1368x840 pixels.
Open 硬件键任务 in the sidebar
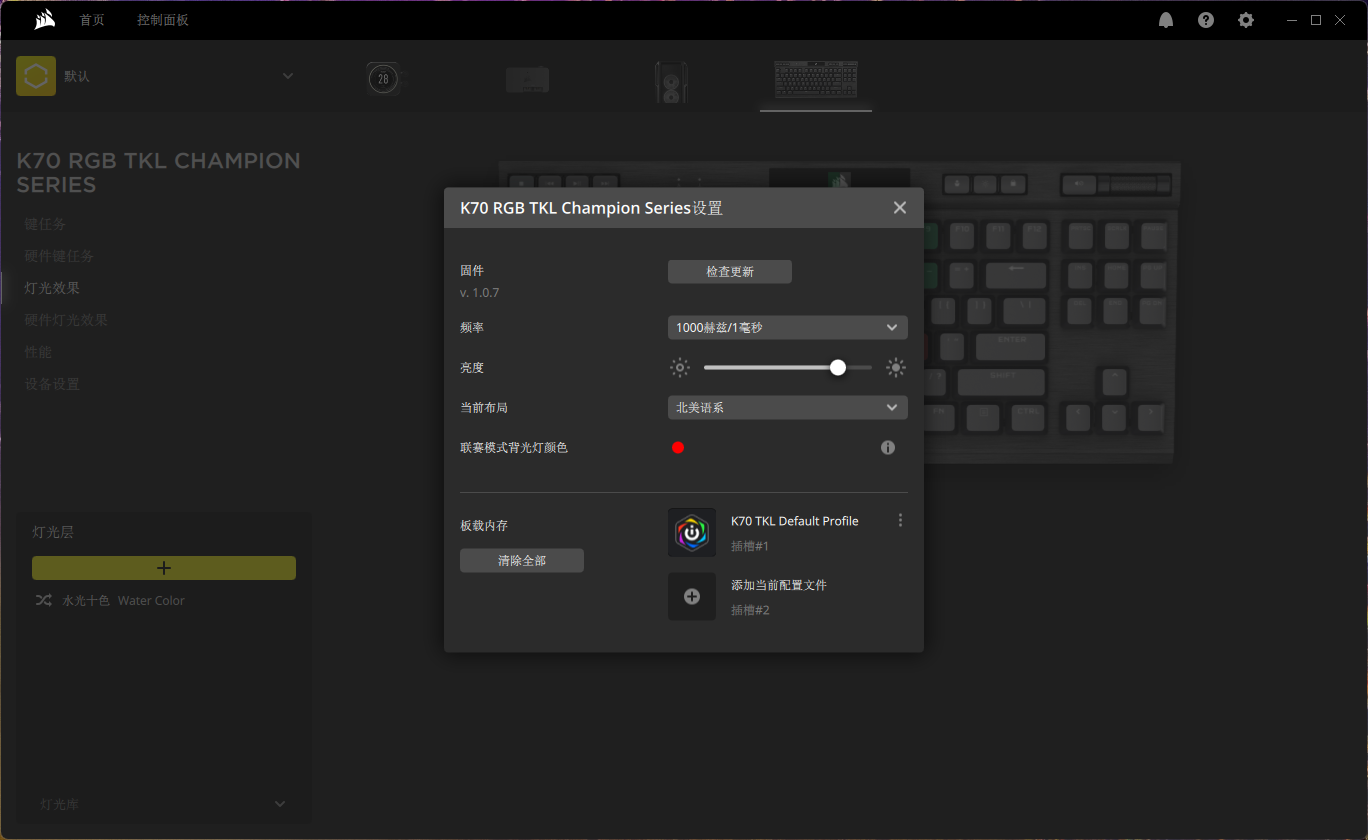[x=59, y=256]
